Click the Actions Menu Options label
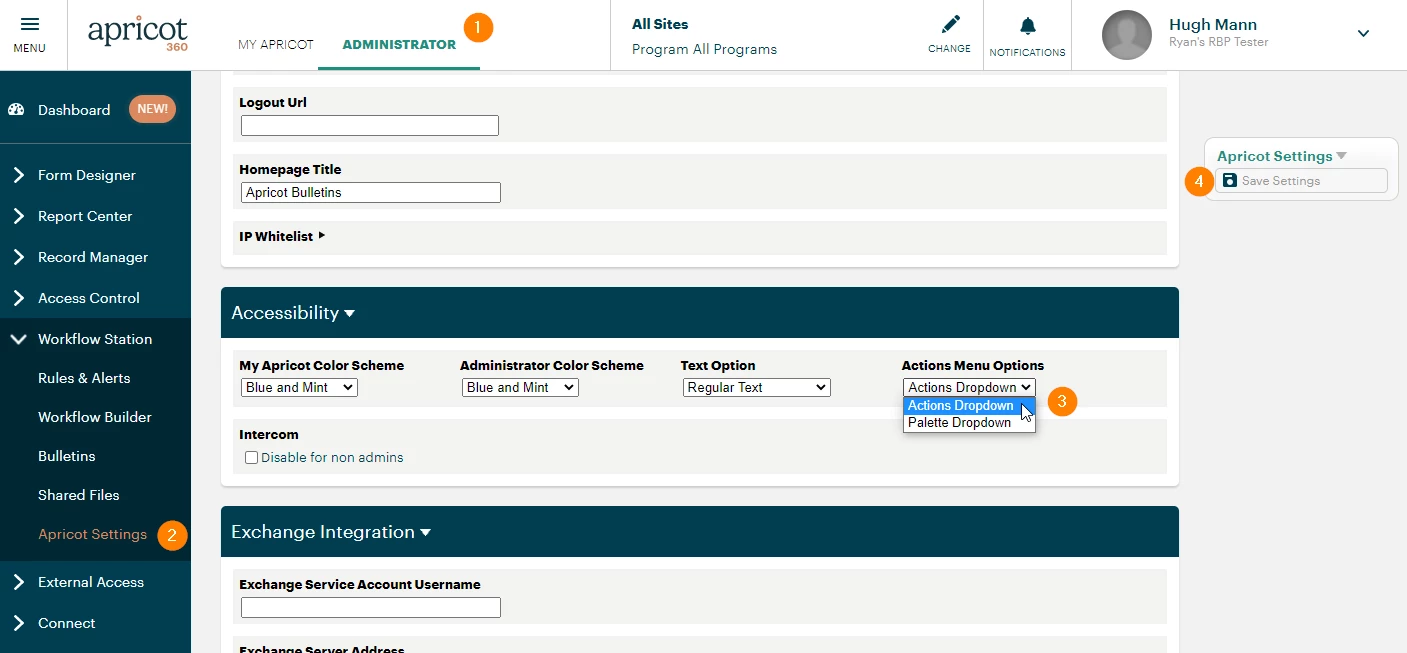This screenshot has height=653, width=1407. click(972, 366)
